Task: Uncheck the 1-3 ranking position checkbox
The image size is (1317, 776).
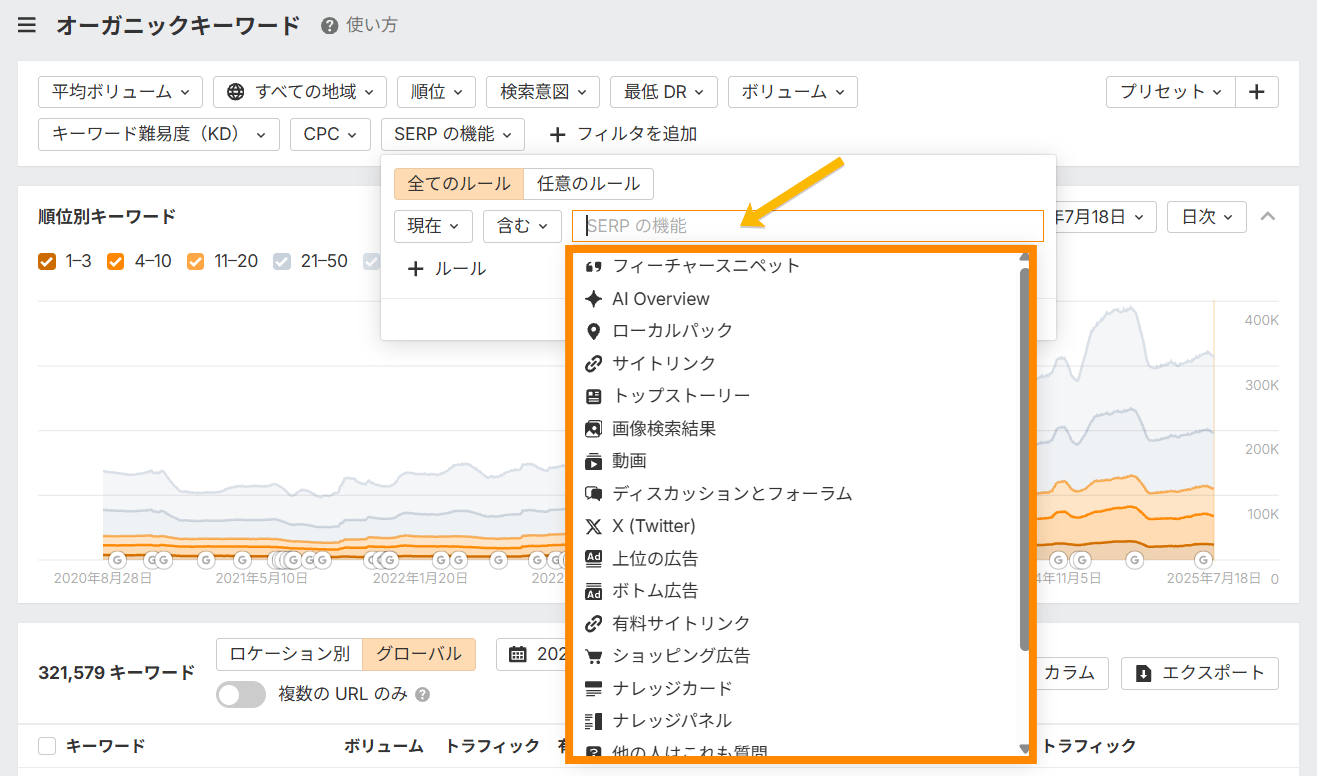Action: [x=46, y=261]
